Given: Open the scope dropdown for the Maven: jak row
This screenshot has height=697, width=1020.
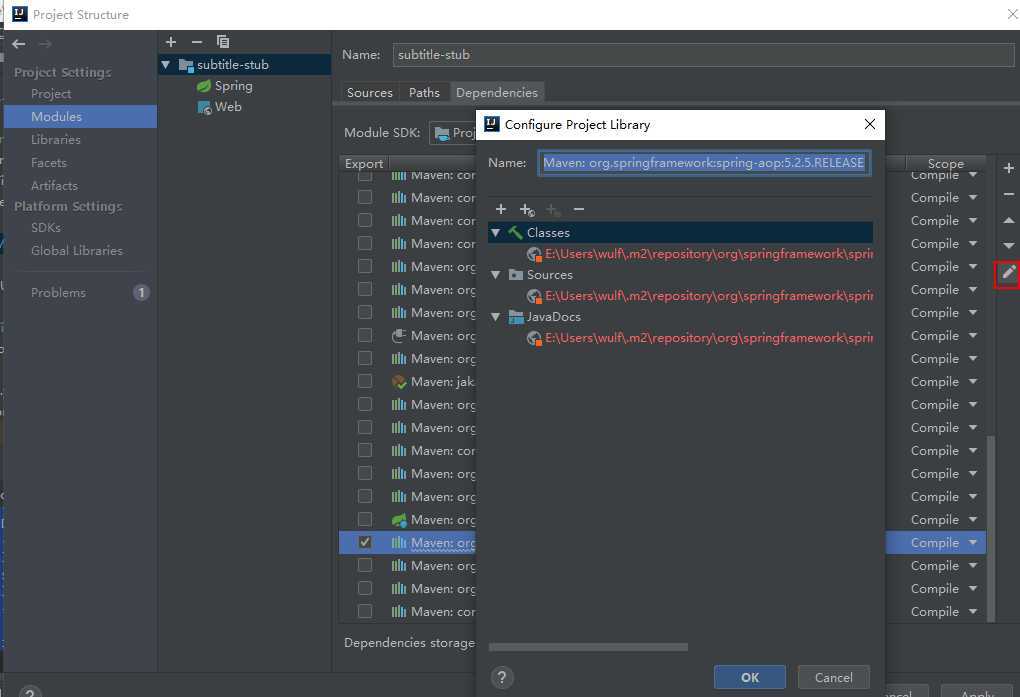Looking at the screenshot, I should 973,381.
